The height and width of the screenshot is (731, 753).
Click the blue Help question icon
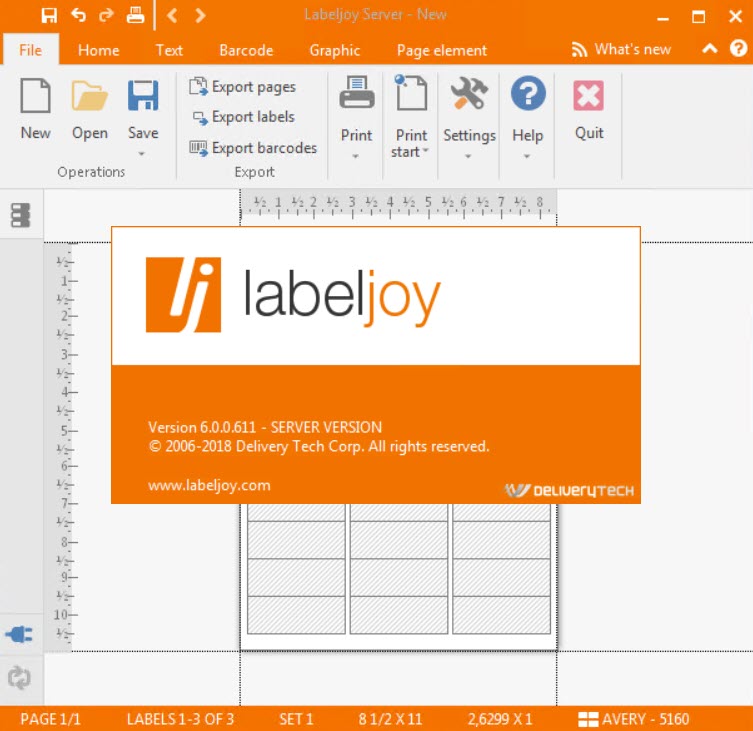pyautogui.click(x=528, y=93)
